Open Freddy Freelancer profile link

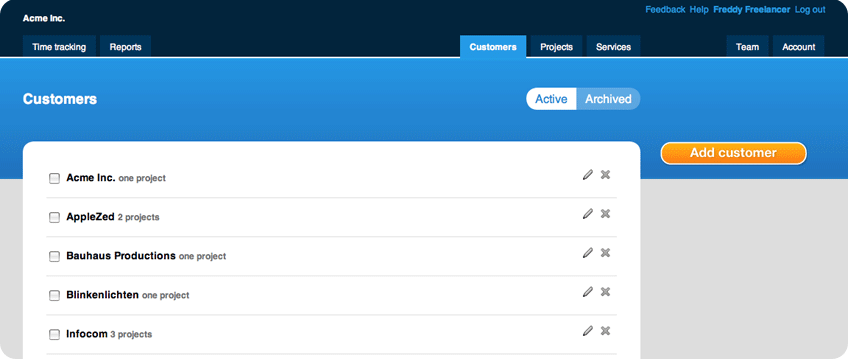752,10
